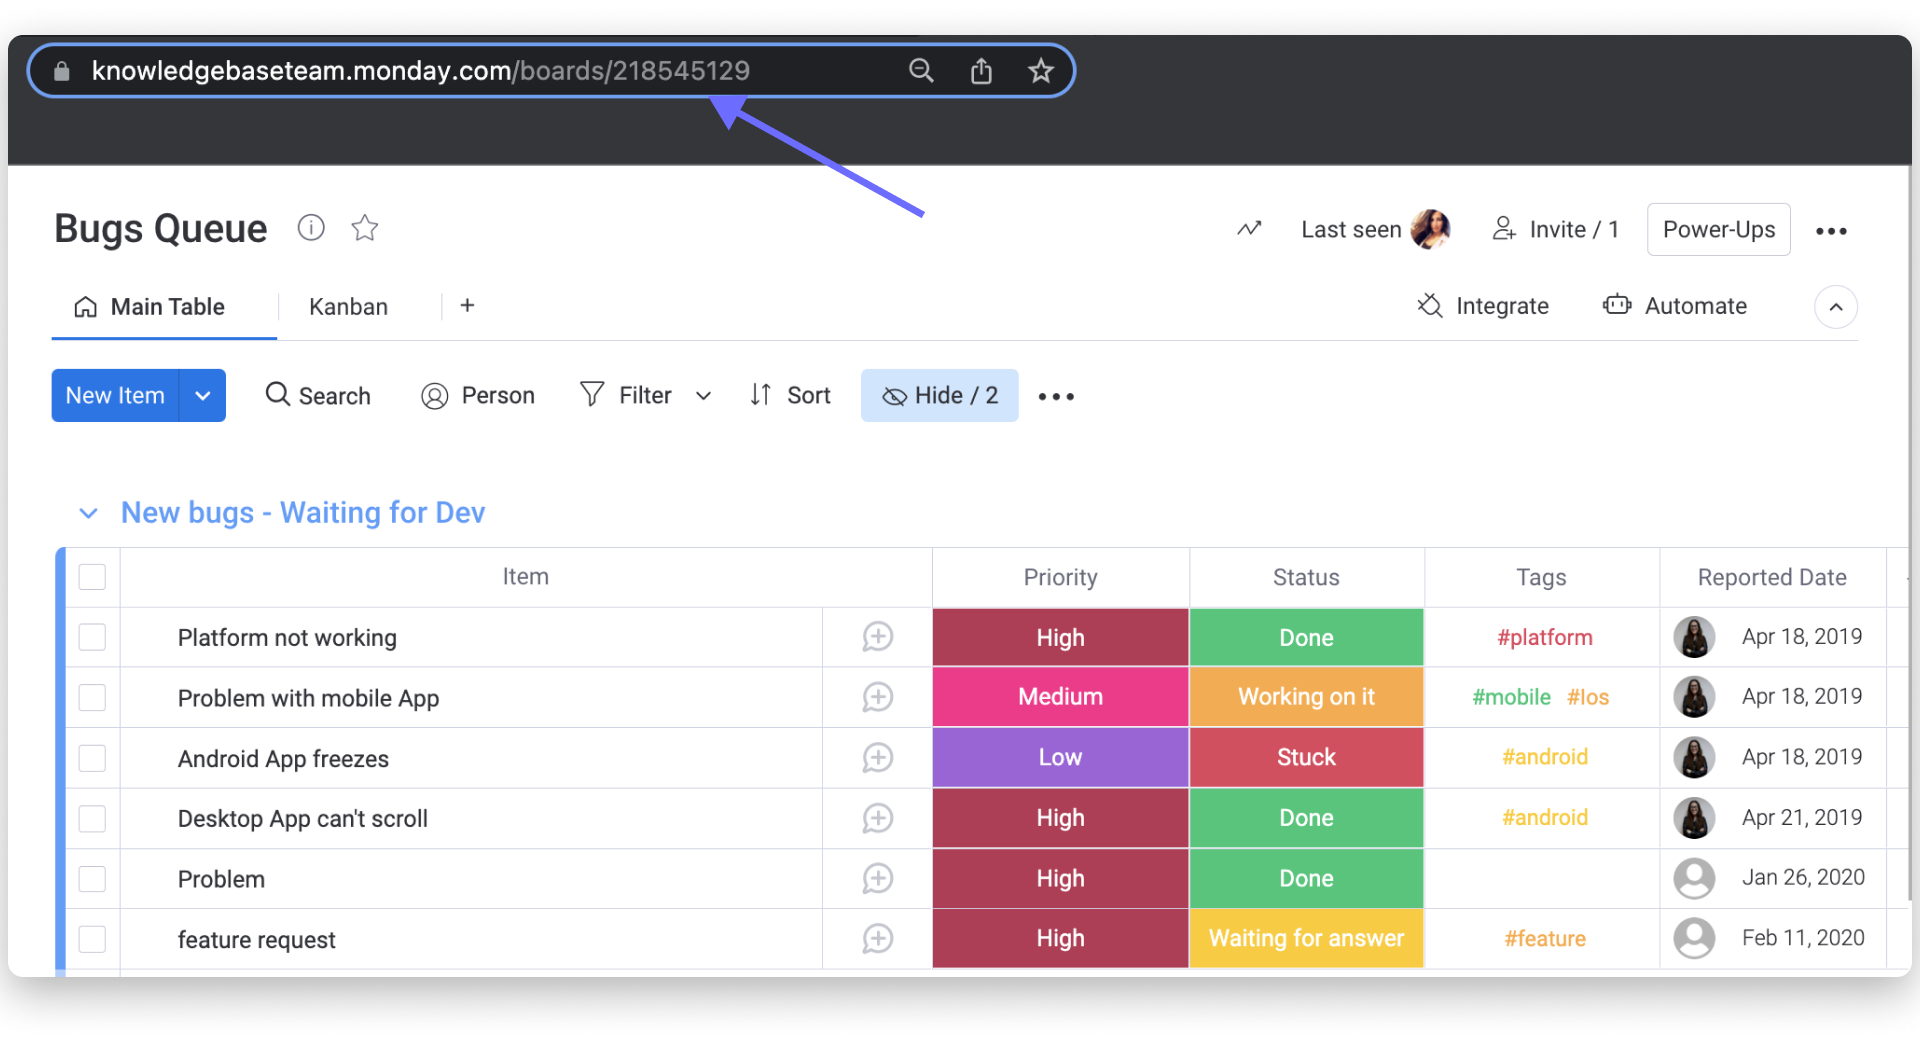Screen dimensions: 1920x1042
Task: Check the Problem with mobile App checkbox
Action: (92, 697)
